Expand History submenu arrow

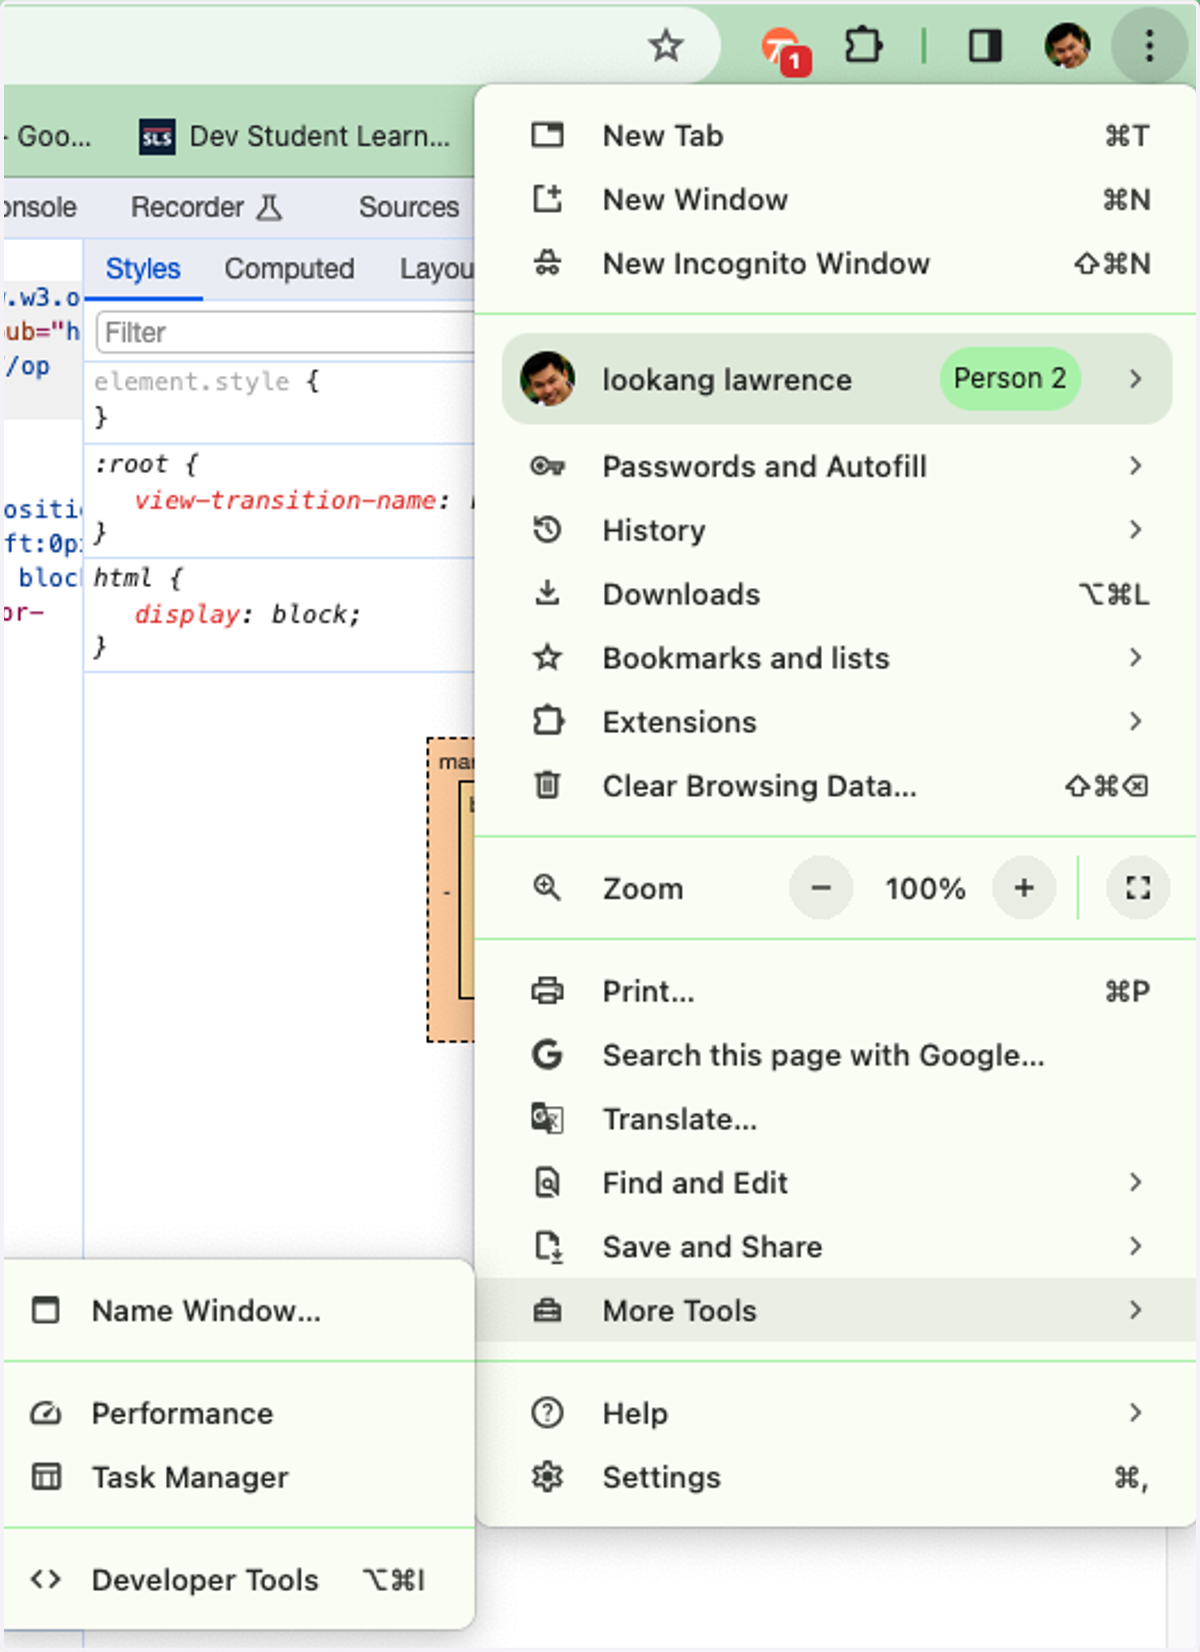click(1135, 530)
